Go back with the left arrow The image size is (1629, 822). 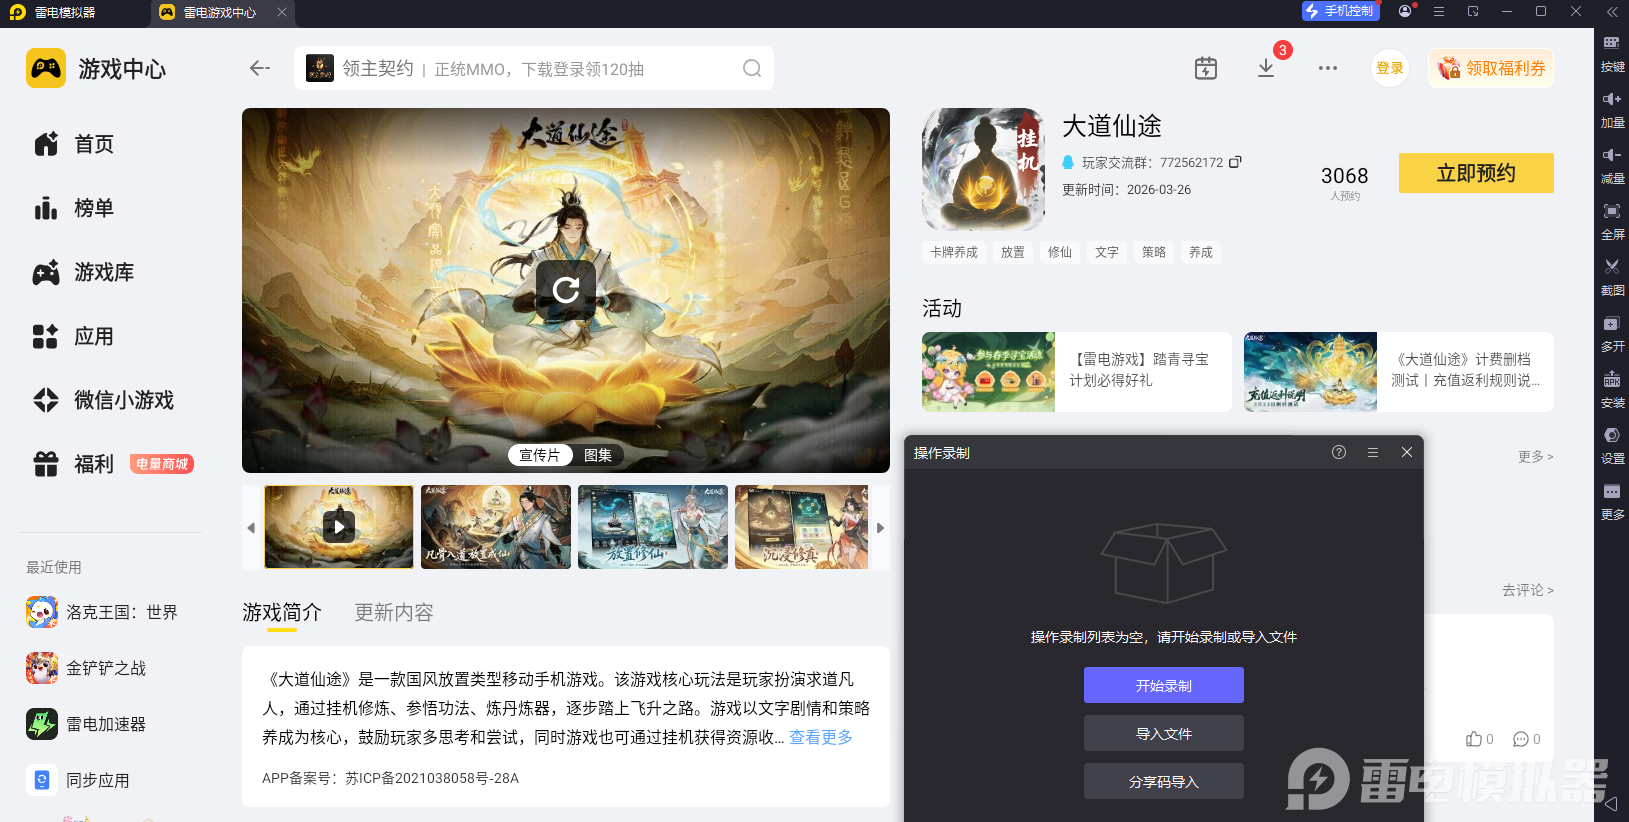[x=260, y=68]
